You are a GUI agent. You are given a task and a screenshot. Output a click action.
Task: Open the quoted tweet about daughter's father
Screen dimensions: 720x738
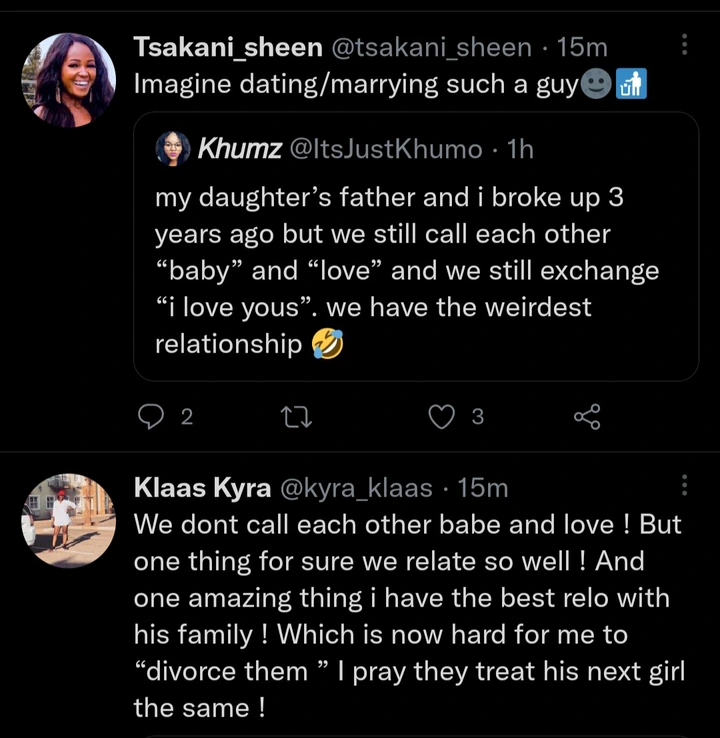[x=415, y=270]
